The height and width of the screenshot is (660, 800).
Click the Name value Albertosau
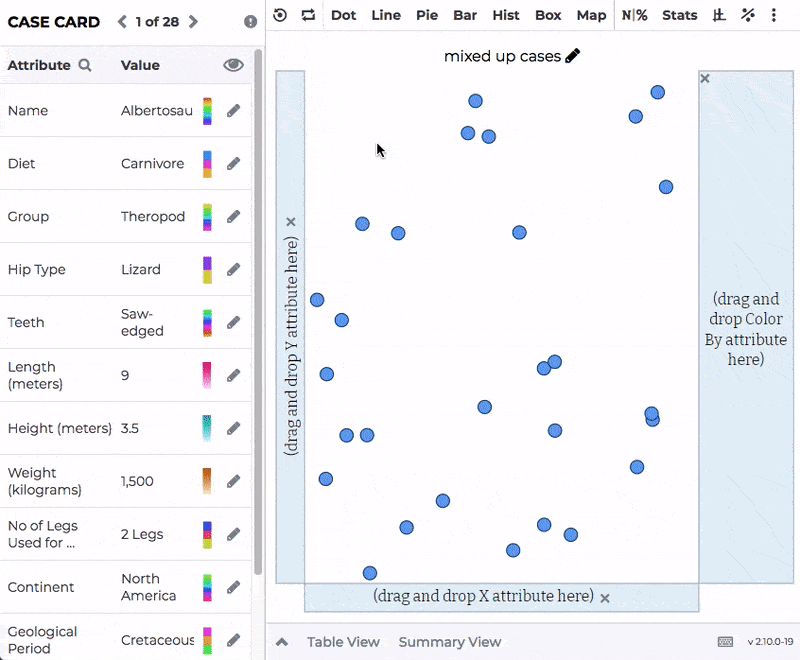(x=157, y=111)
